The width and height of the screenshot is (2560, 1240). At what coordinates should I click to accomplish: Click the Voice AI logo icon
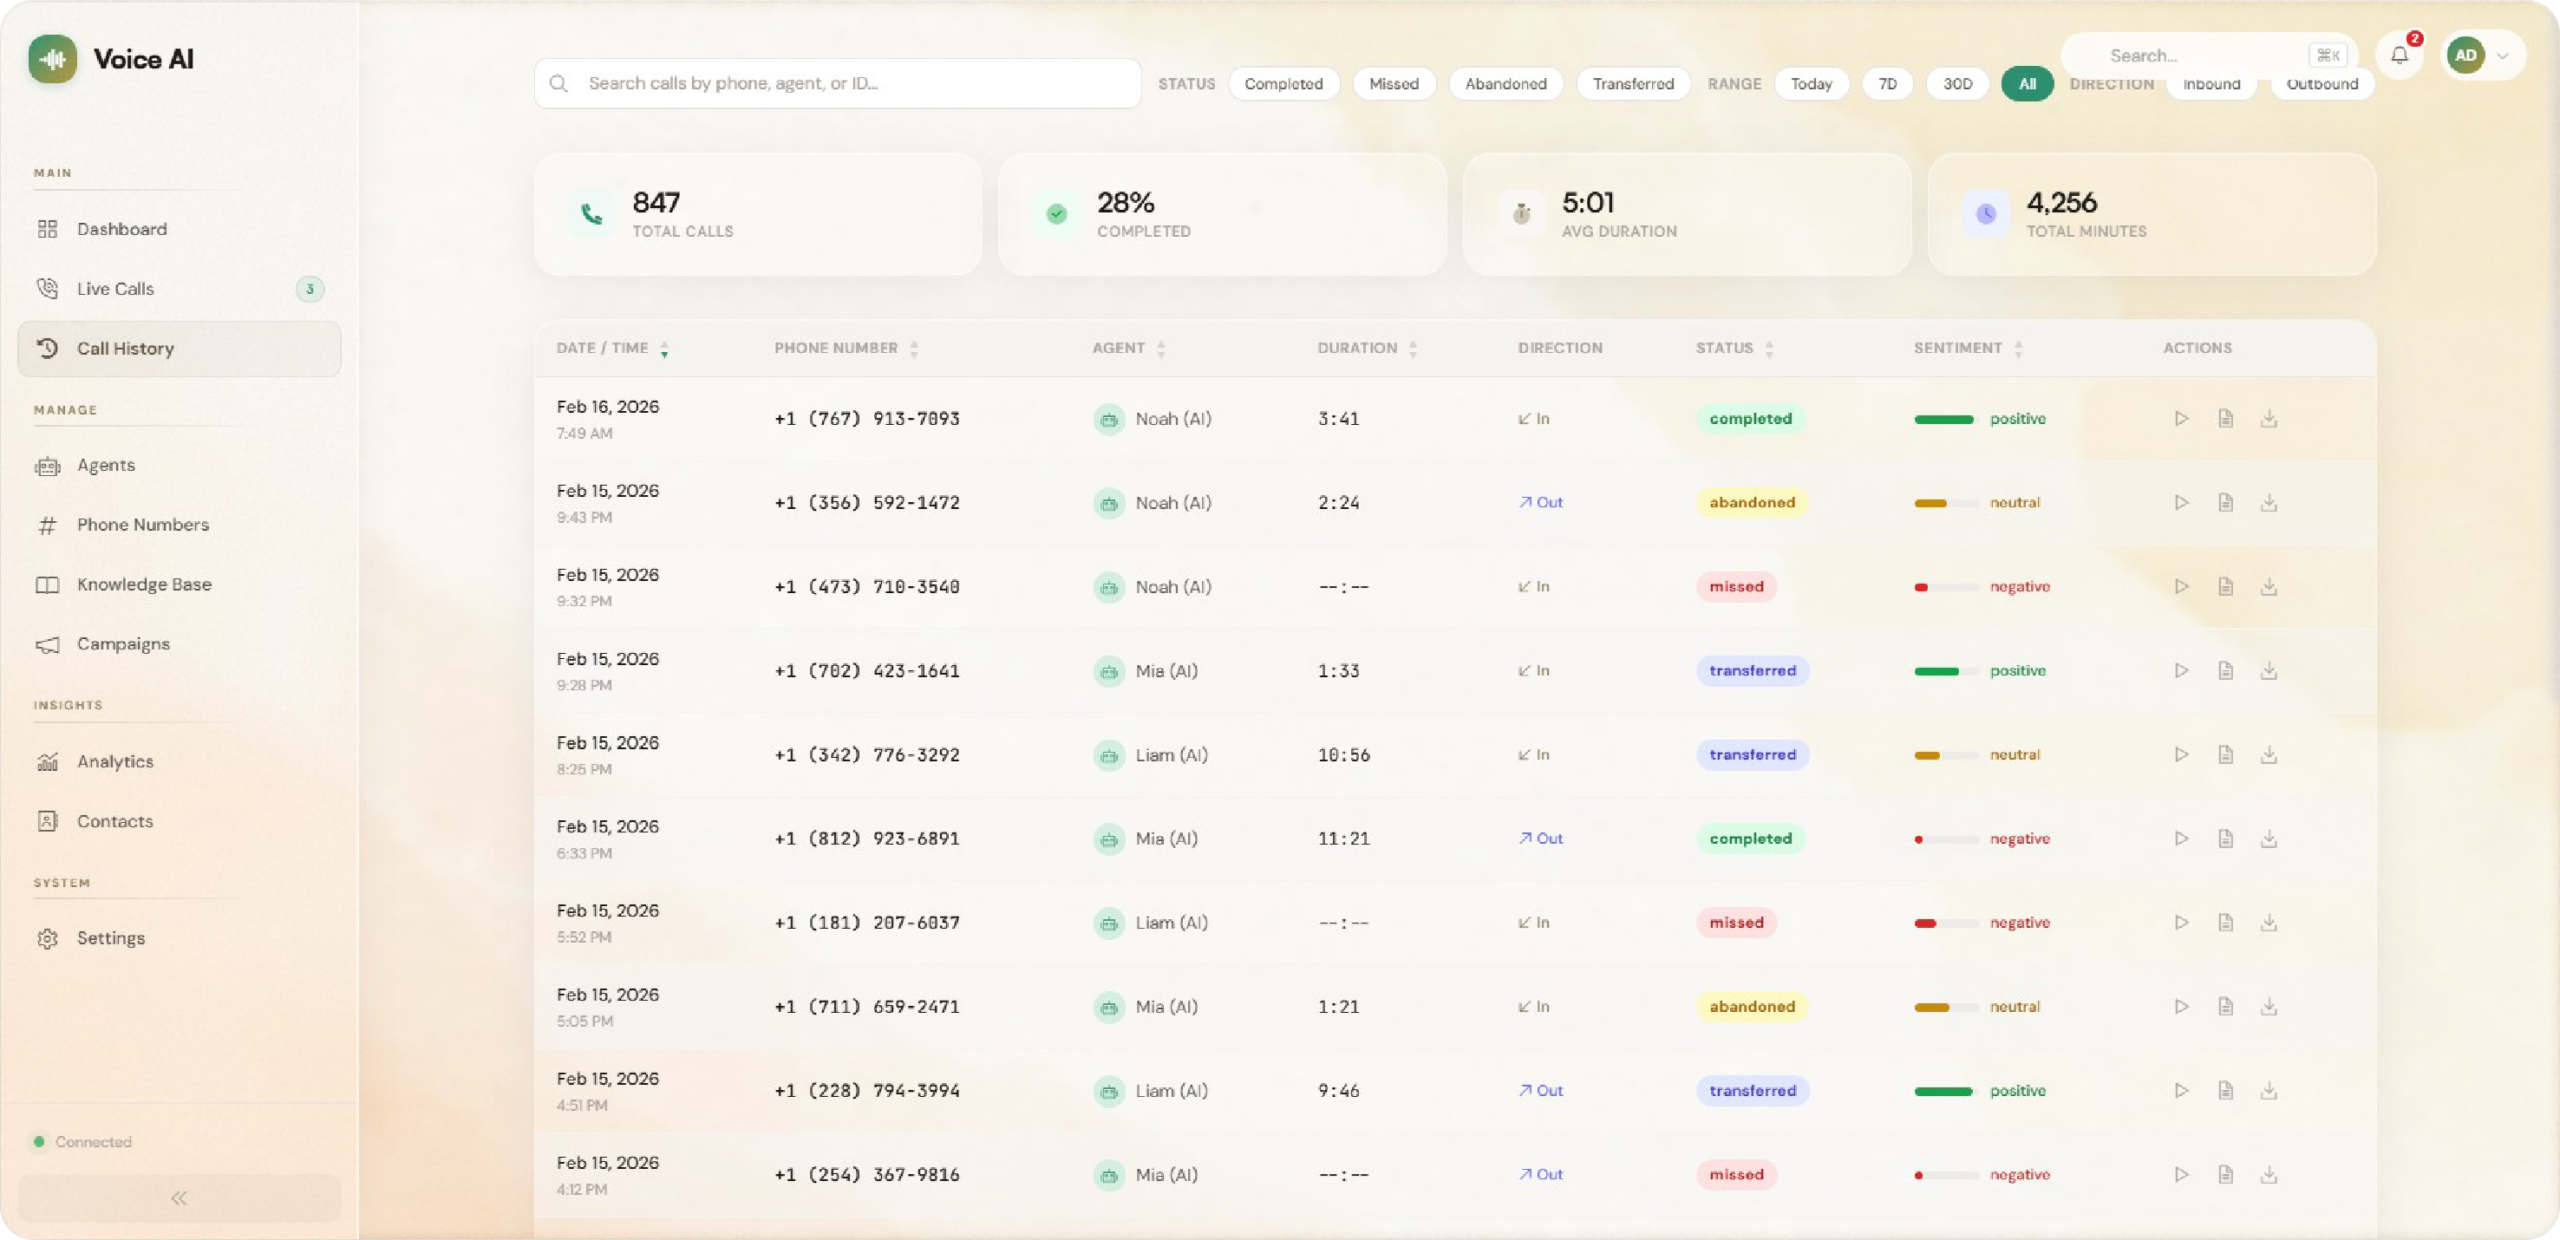53,59
